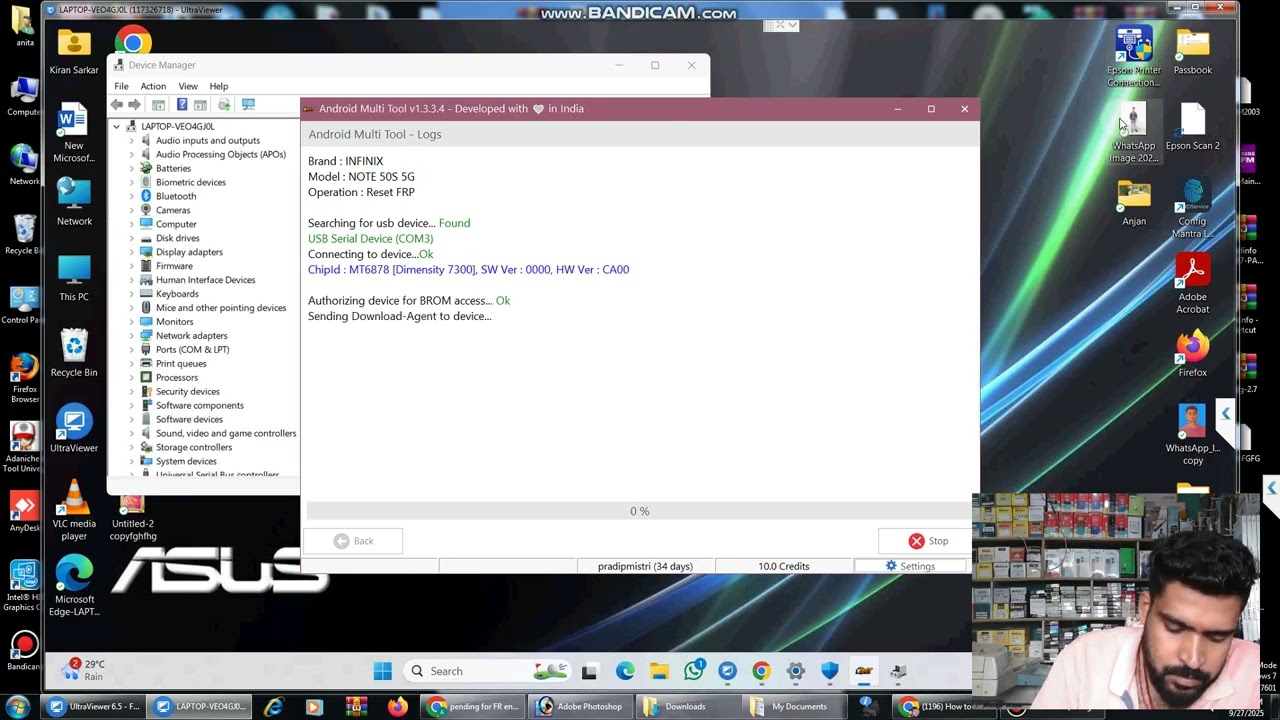Expand the Disk drives node

click(x=131, y=239)
